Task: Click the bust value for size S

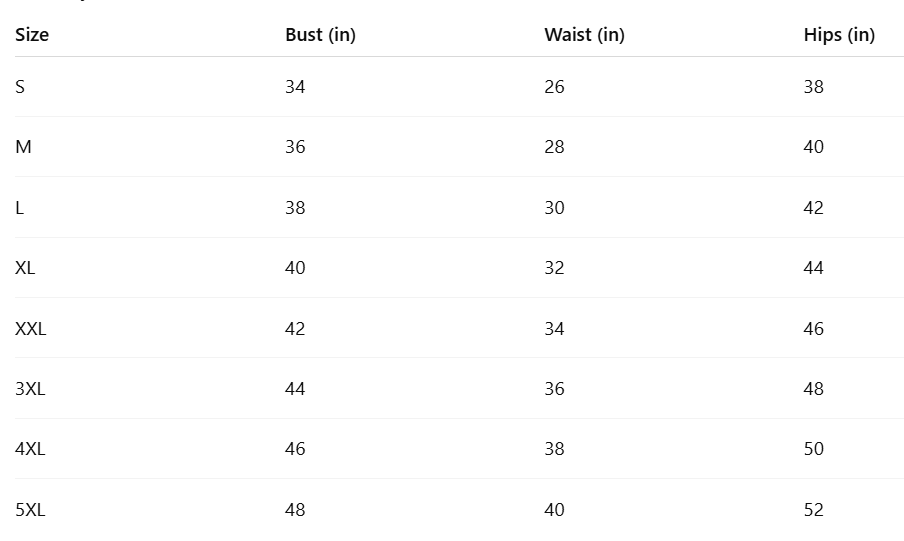Action: [295, 87]
